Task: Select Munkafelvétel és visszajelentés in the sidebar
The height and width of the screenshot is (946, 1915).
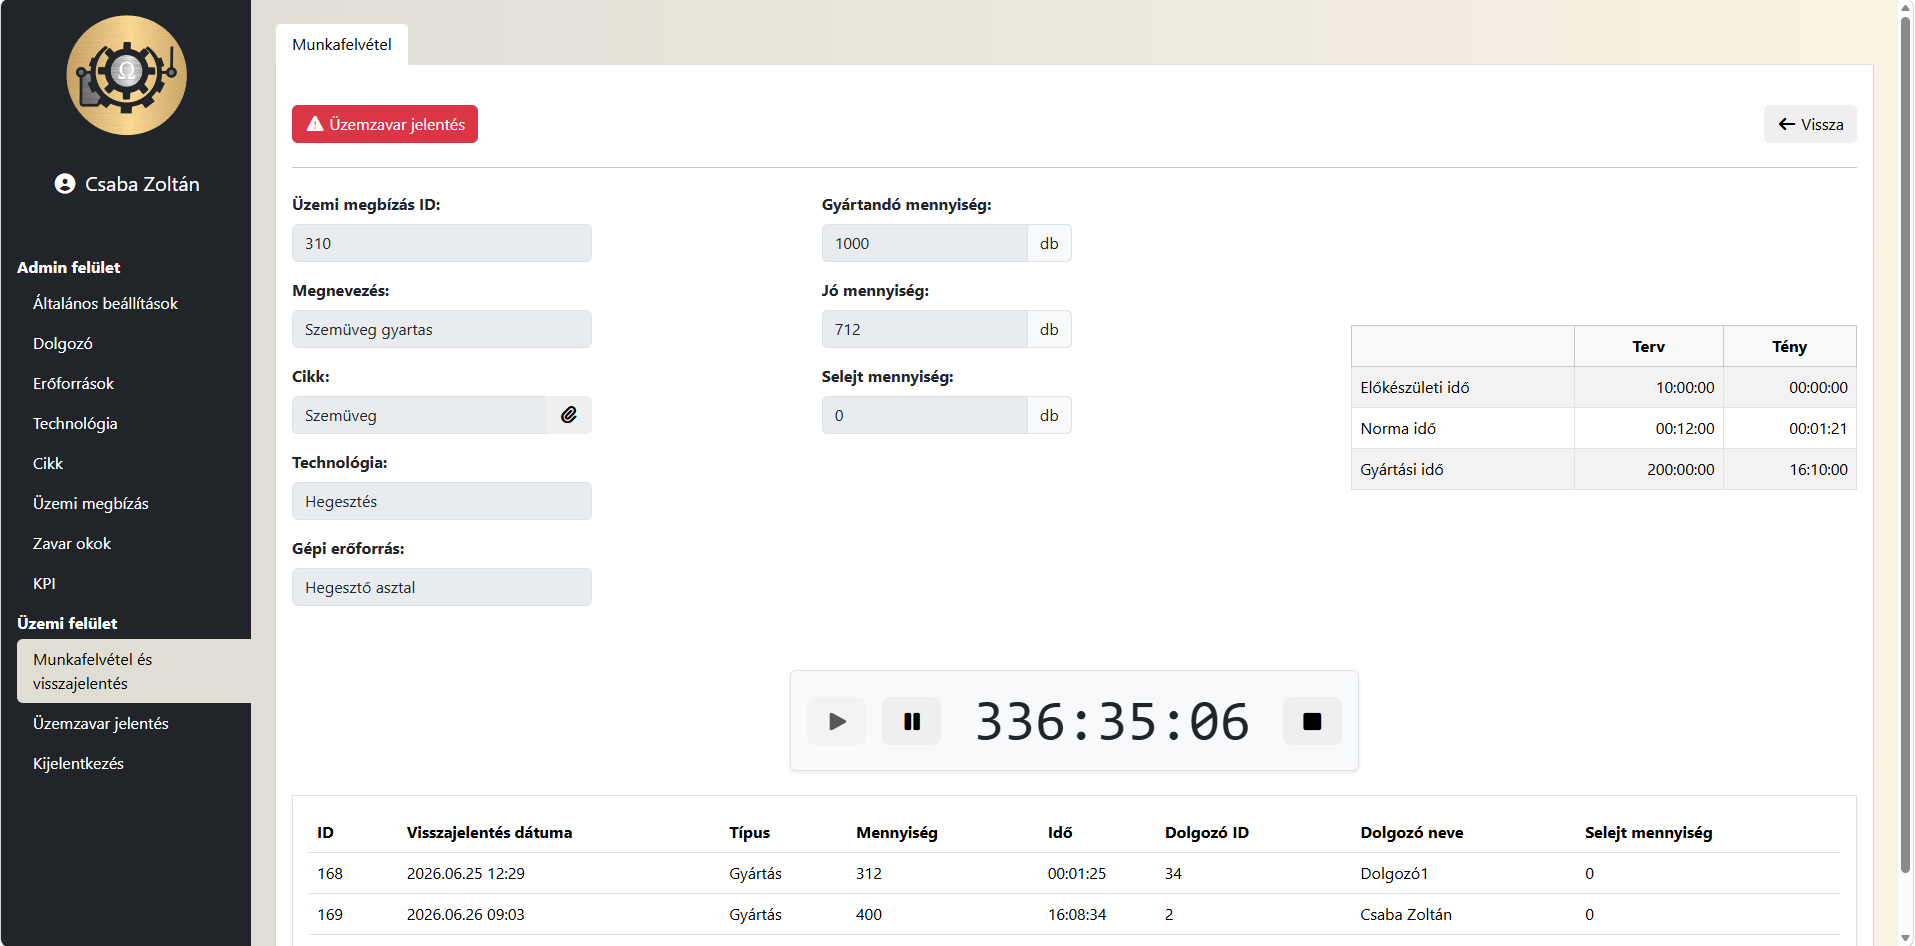Action: [x=134, y=671]
